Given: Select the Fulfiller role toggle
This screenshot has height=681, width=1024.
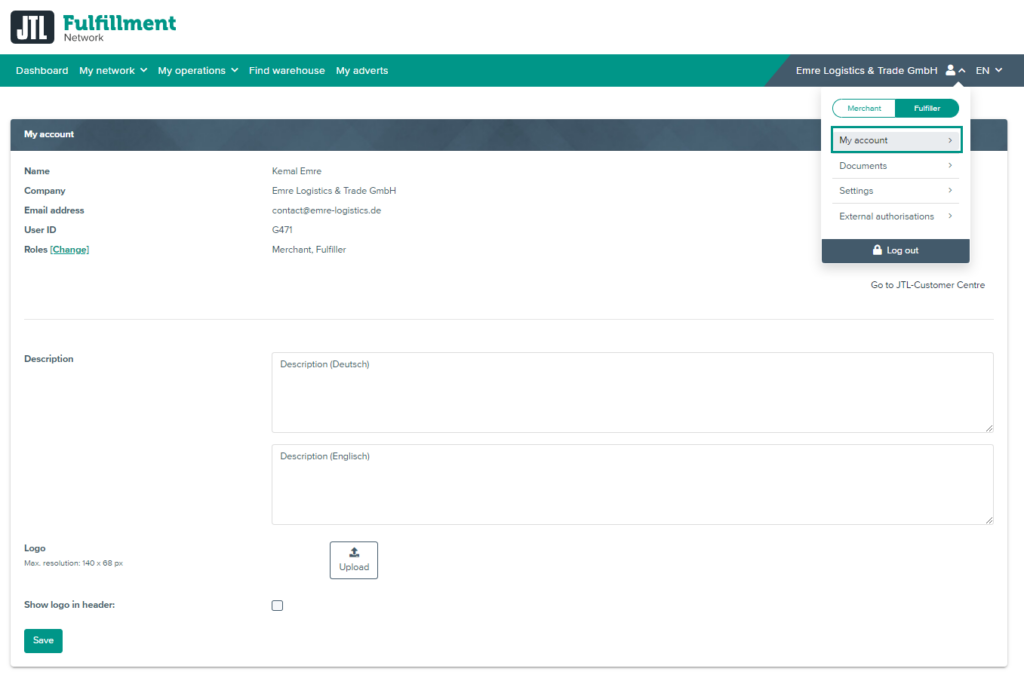Looking at the screenshot, I should click(926, 108).
